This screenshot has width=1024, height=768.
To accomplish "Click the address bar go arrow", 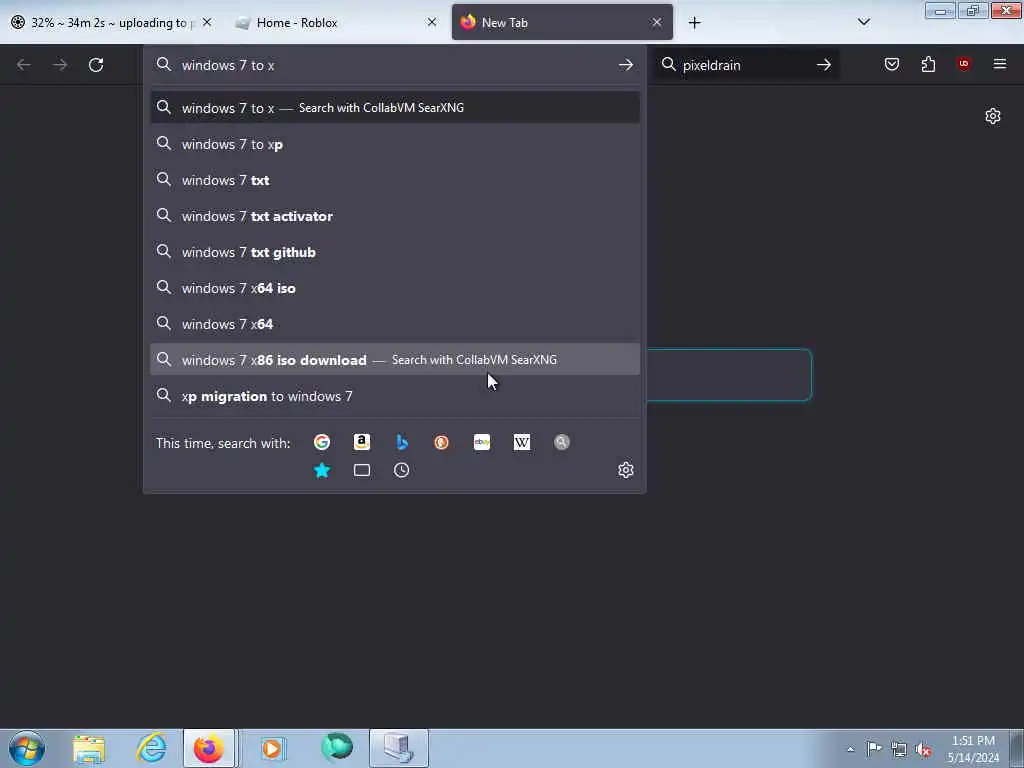I will pyautogui.click(x=626, y=65).
